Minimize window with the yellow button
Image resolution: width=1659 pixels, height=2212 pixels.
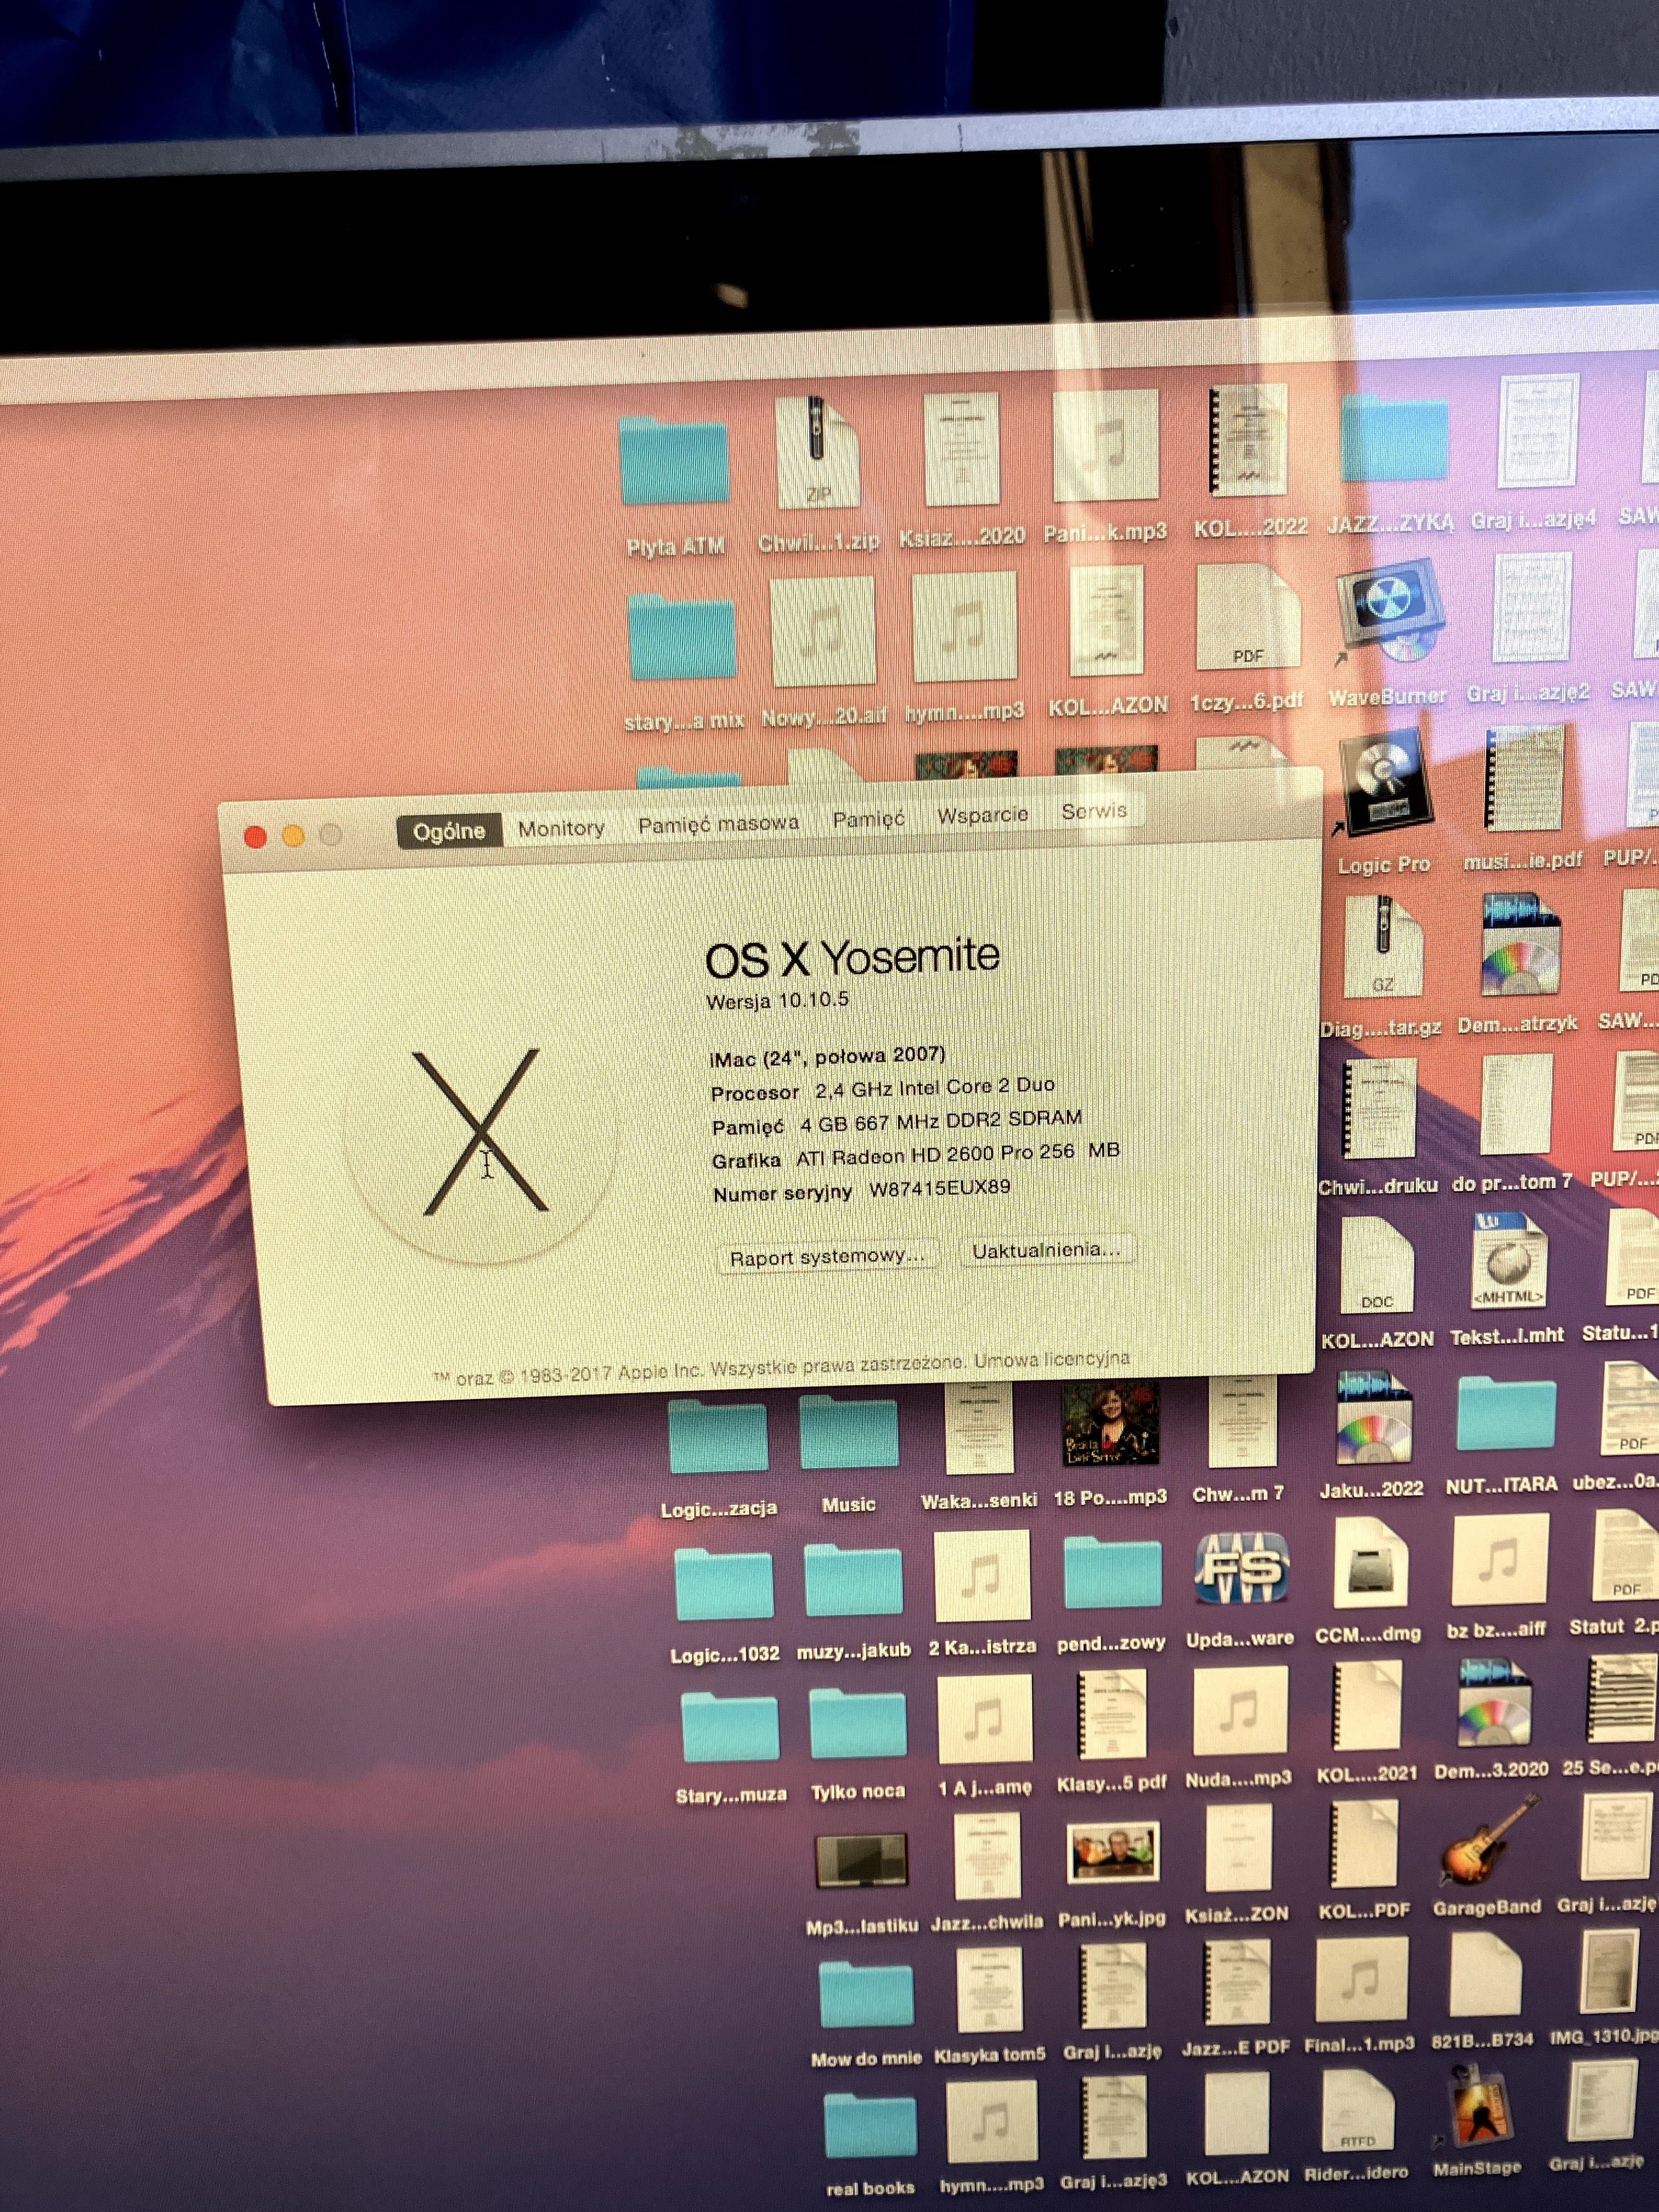293,836
